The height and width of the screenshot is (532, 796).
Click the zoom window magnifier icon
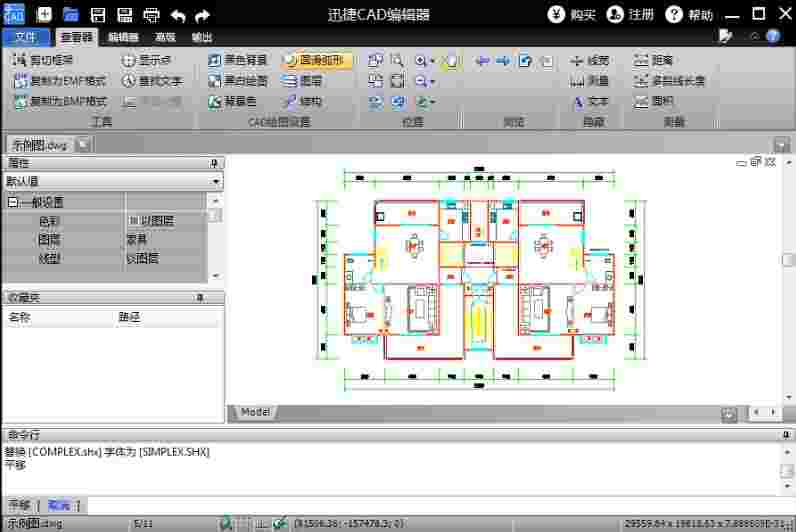pyautogui.click(x=397, y=60)
